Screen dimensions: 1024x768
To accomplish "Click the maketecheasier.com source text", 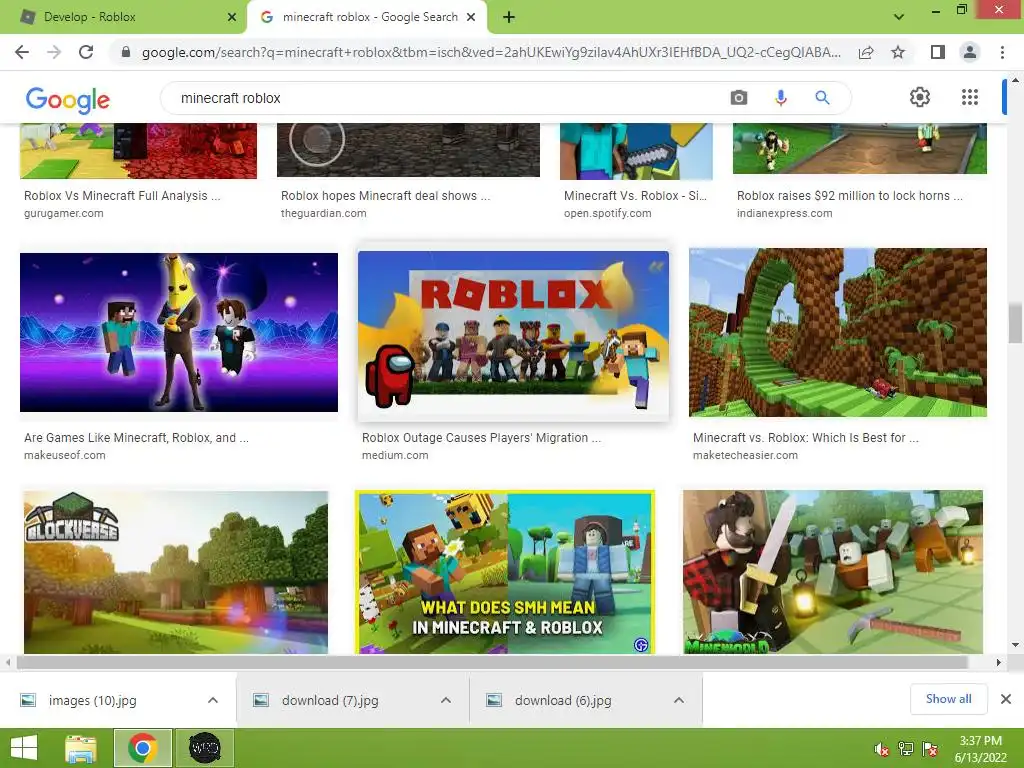I will pos(745,455).
